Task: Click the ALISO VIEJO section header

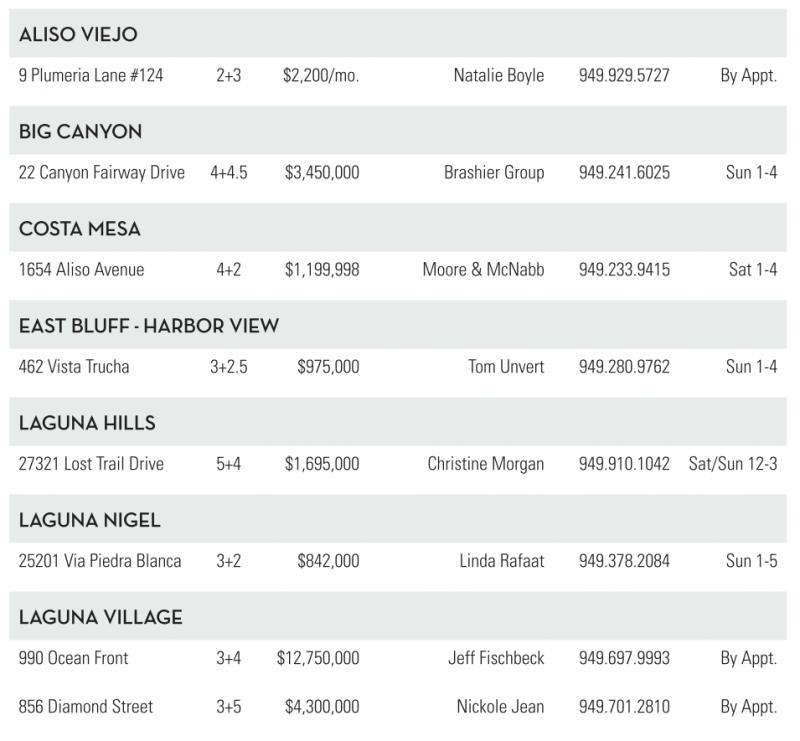Action: [x=78, y=35]
